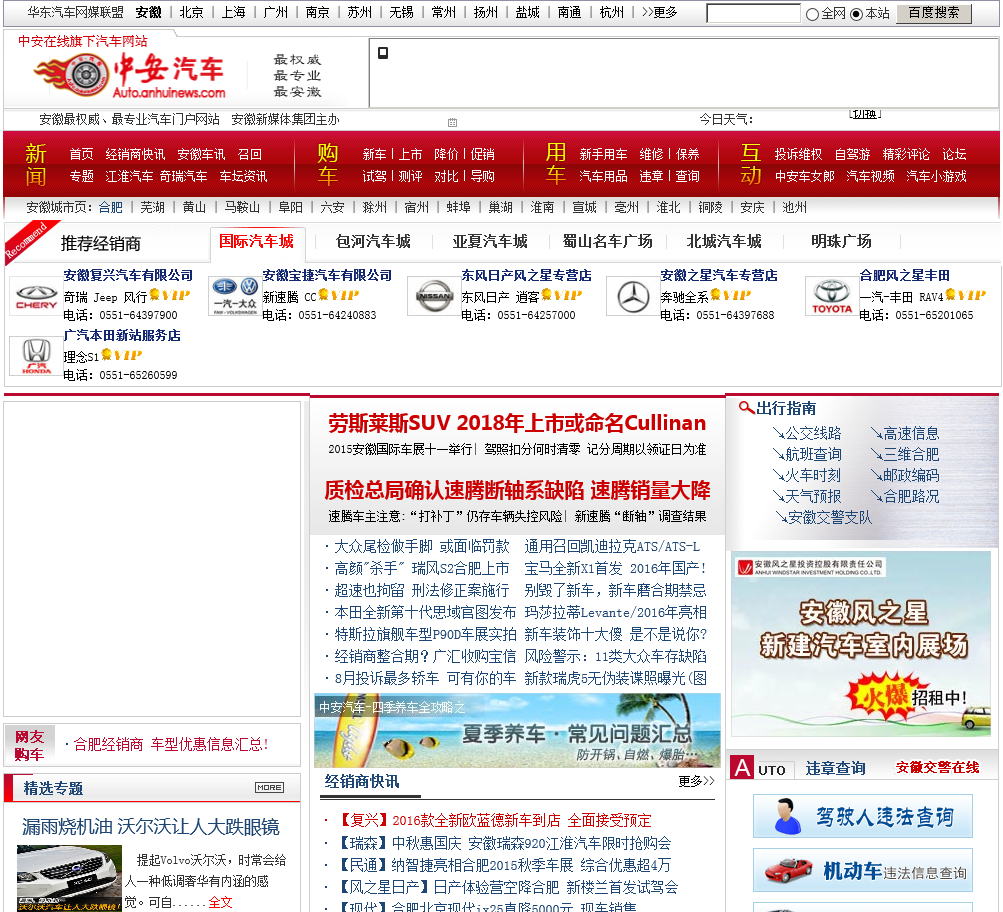Image resolution: width=1003 pixels, height=912 pixels.
Task: Open 公交线路 in travel guide
Action: (813, 433)
